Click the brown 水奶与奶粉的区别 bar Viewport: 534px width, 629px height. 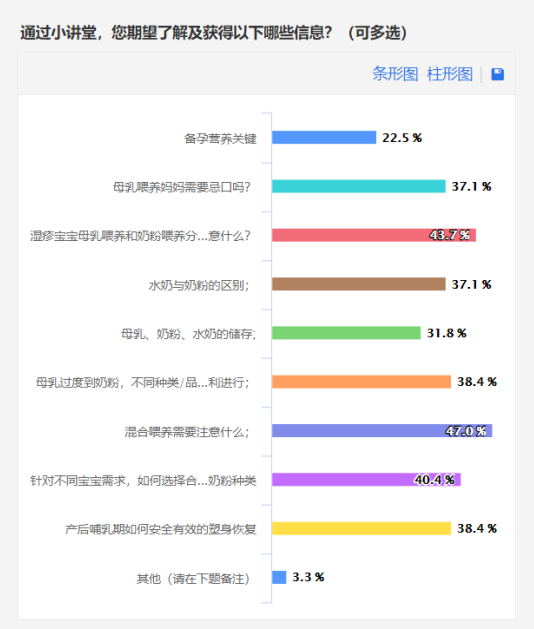359,284
